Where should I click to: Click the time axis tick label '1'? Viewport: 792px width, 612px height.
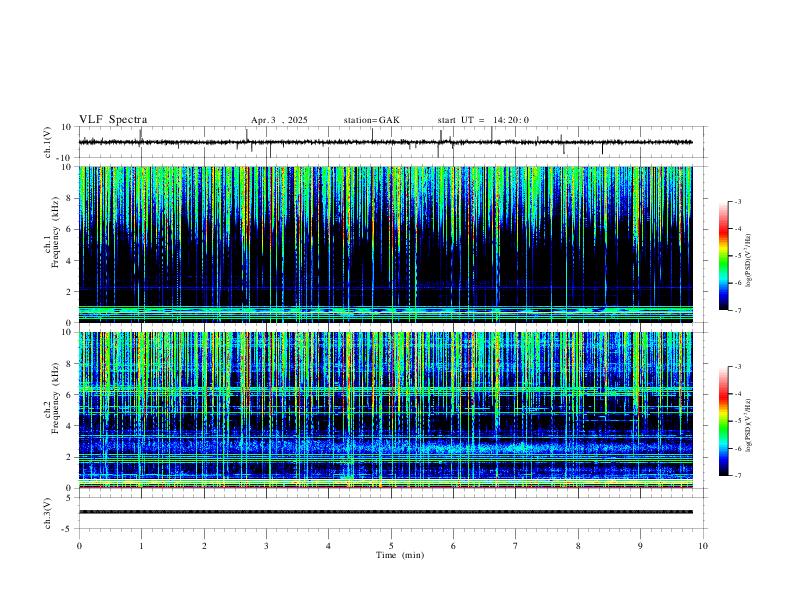[x=141, y=546]
